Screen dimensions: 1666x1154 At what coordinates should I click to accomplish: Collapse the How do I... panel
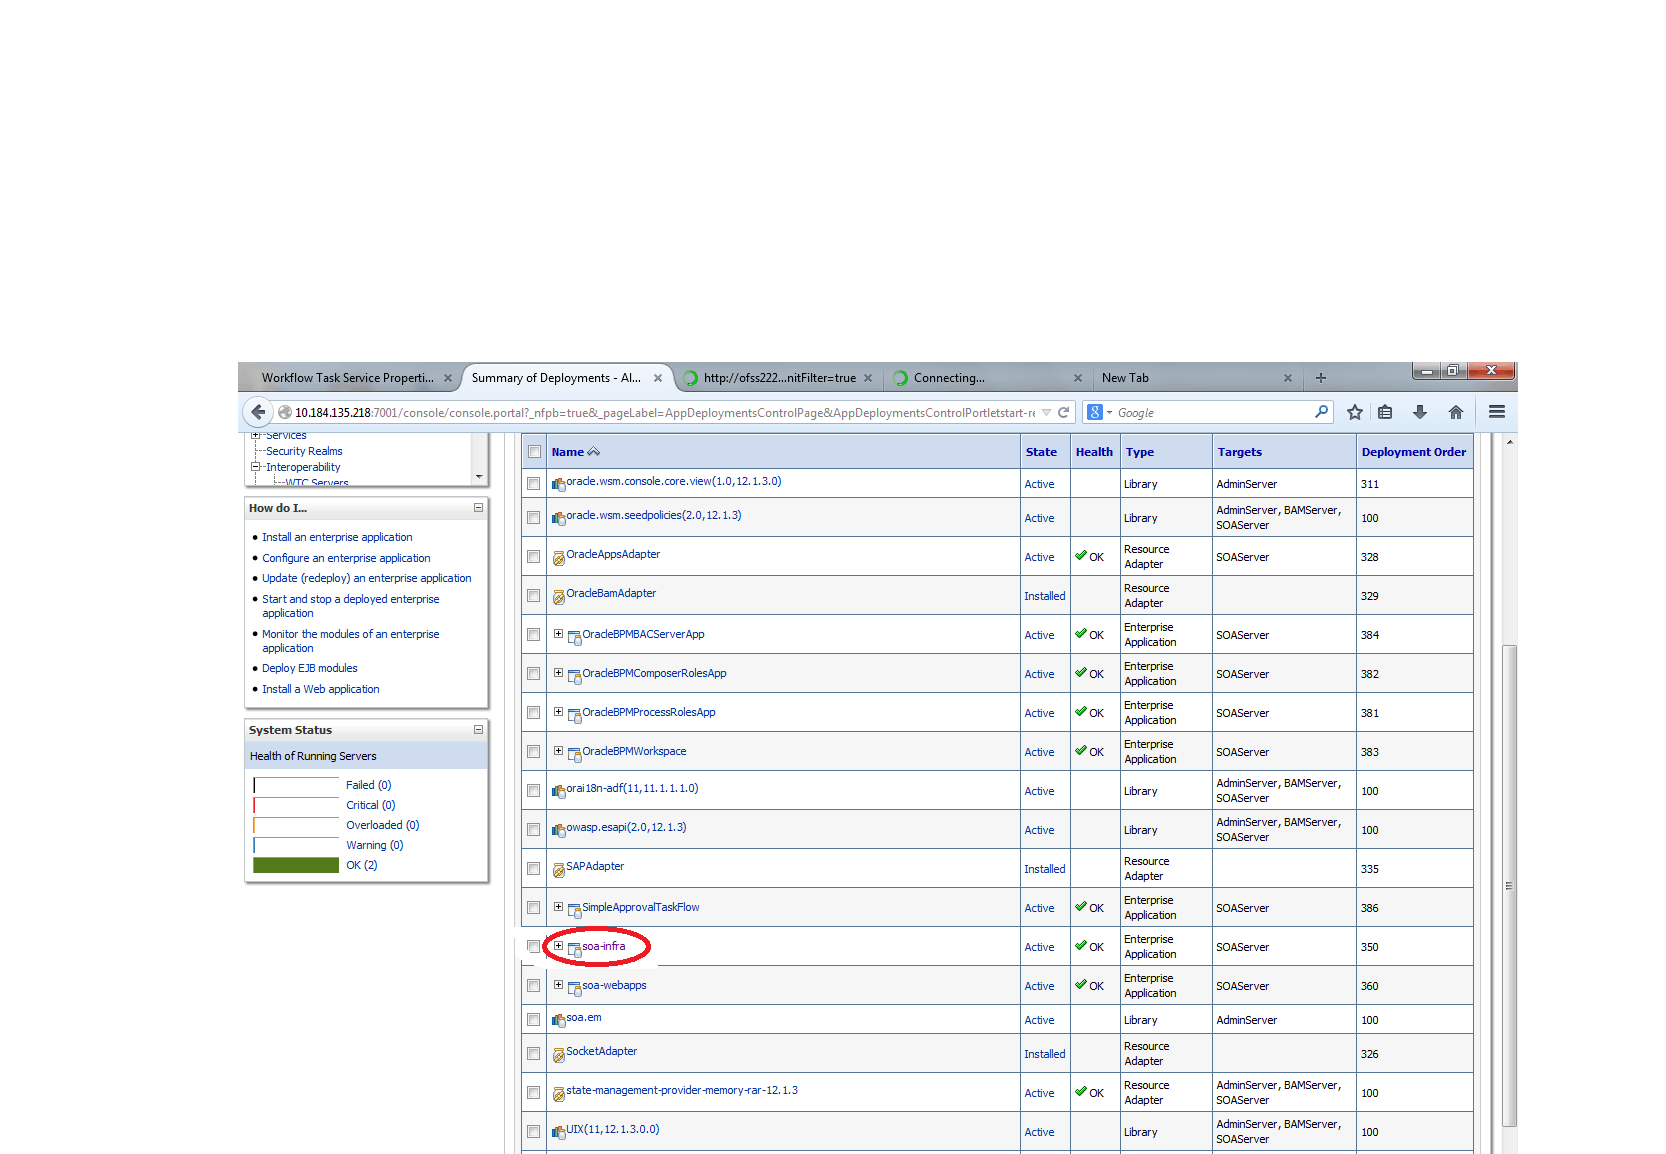[x=478, y=508]
